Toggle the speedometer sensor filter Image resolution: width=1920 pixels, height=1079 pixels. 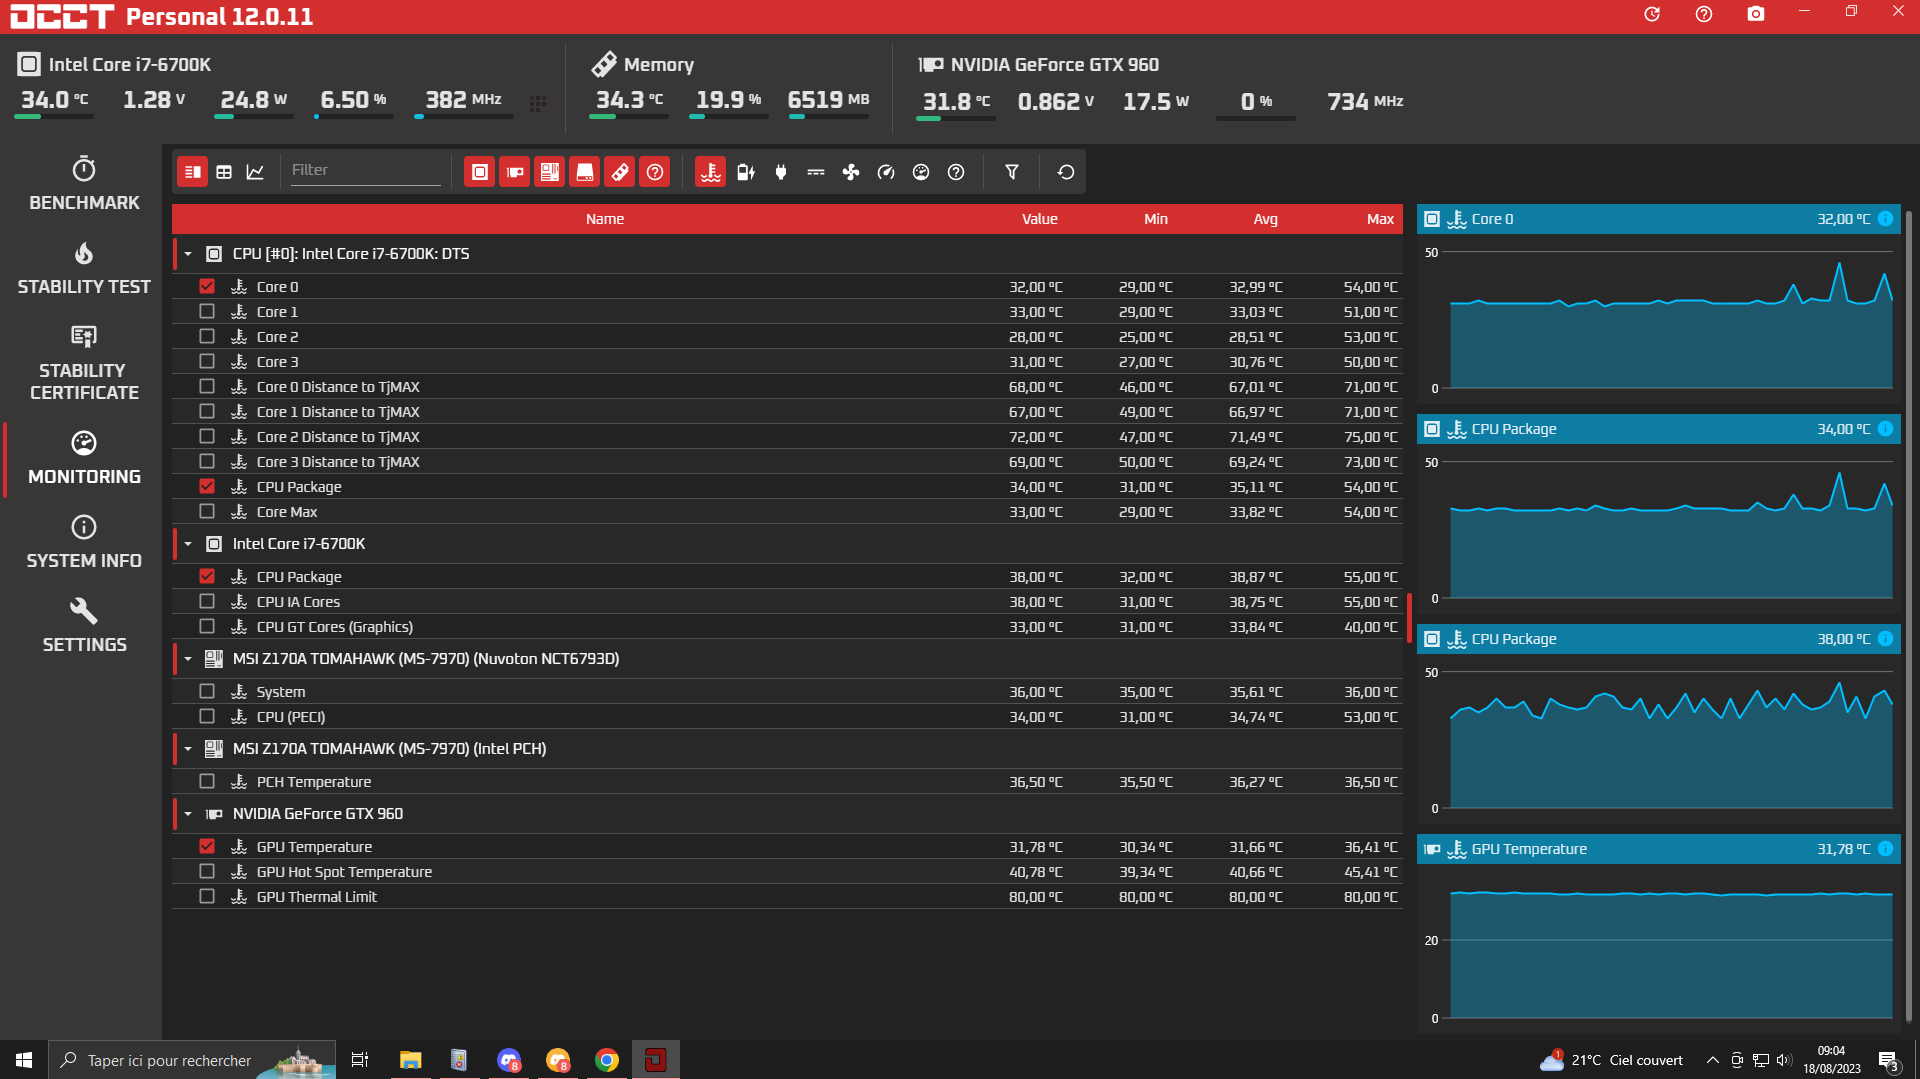886,172
